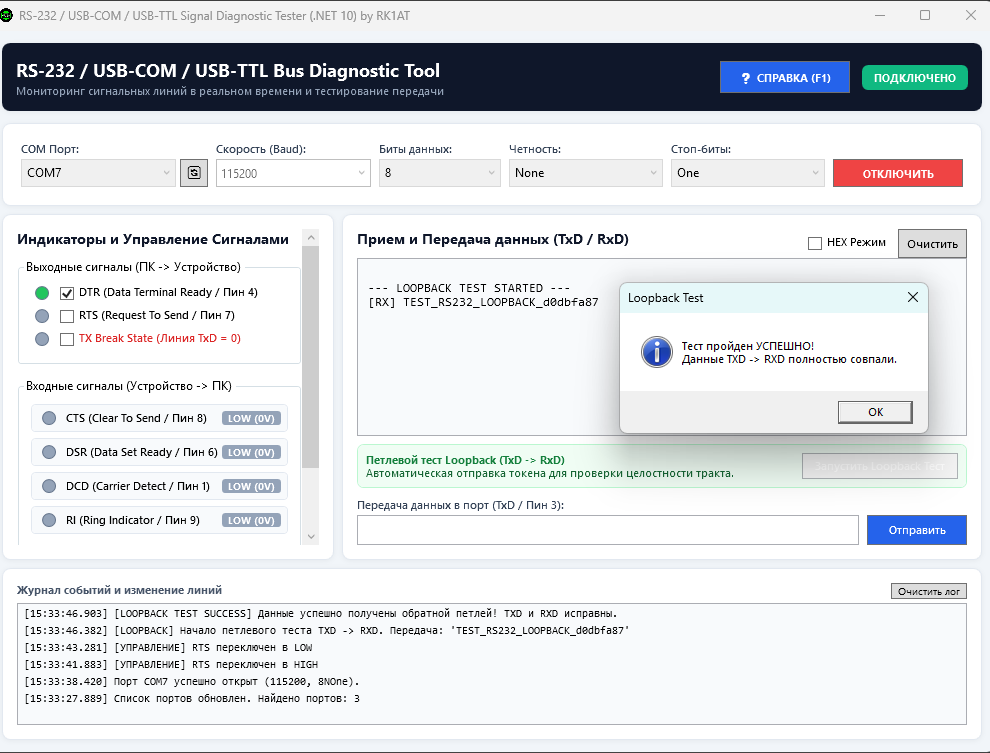Toggle the HEX Режим checkbox

click(815, 243)
